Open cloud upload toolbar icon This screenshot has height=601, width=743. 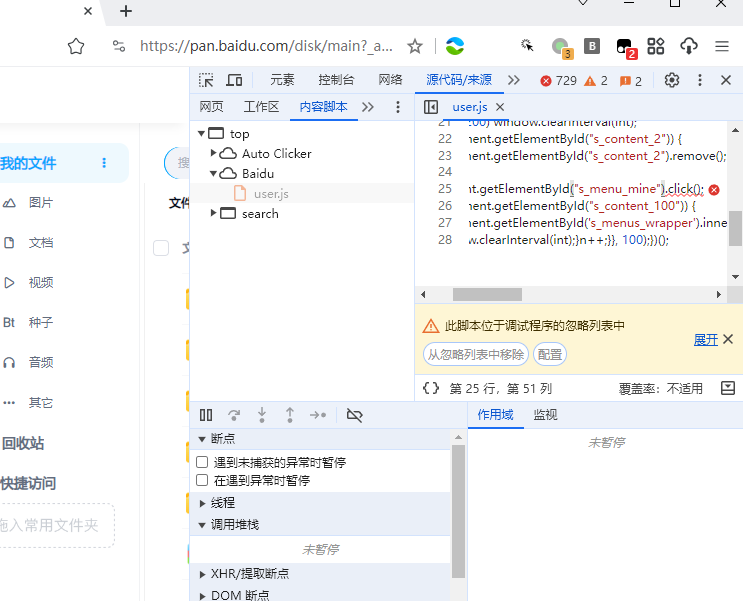pos(689,46)
